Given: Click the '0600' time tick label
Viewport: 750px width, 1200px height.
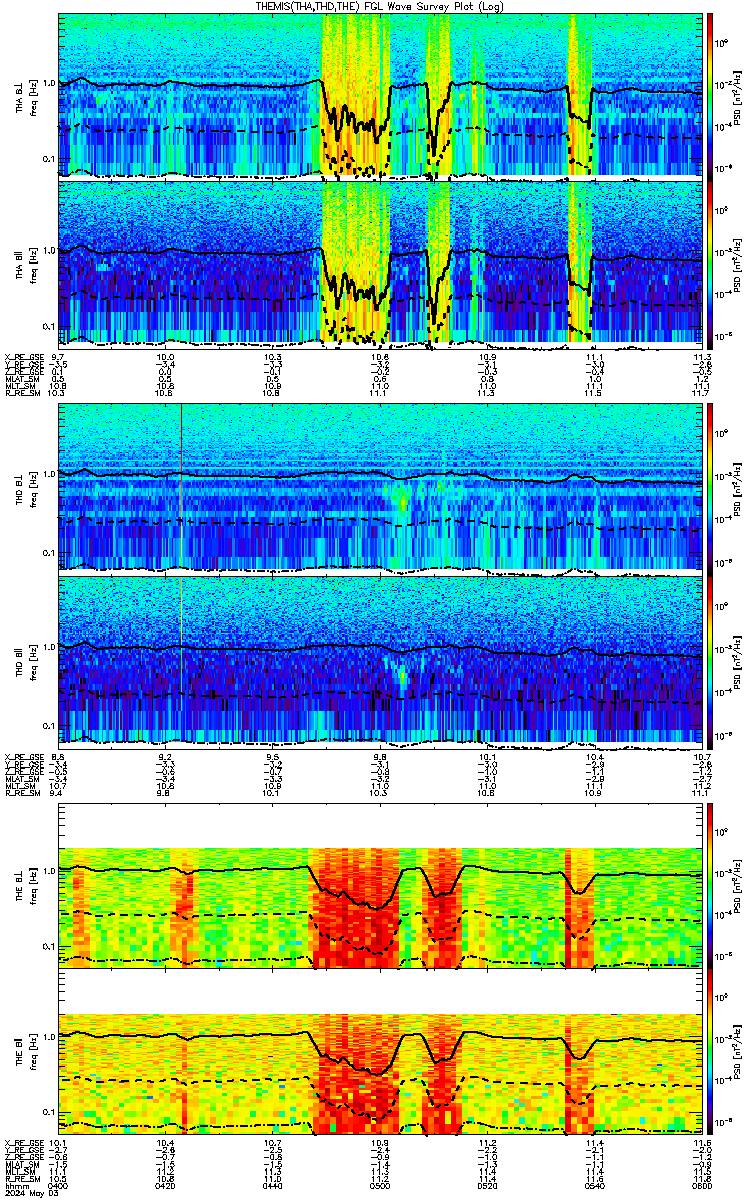Looking at the screenshot, I should 700,1186.
